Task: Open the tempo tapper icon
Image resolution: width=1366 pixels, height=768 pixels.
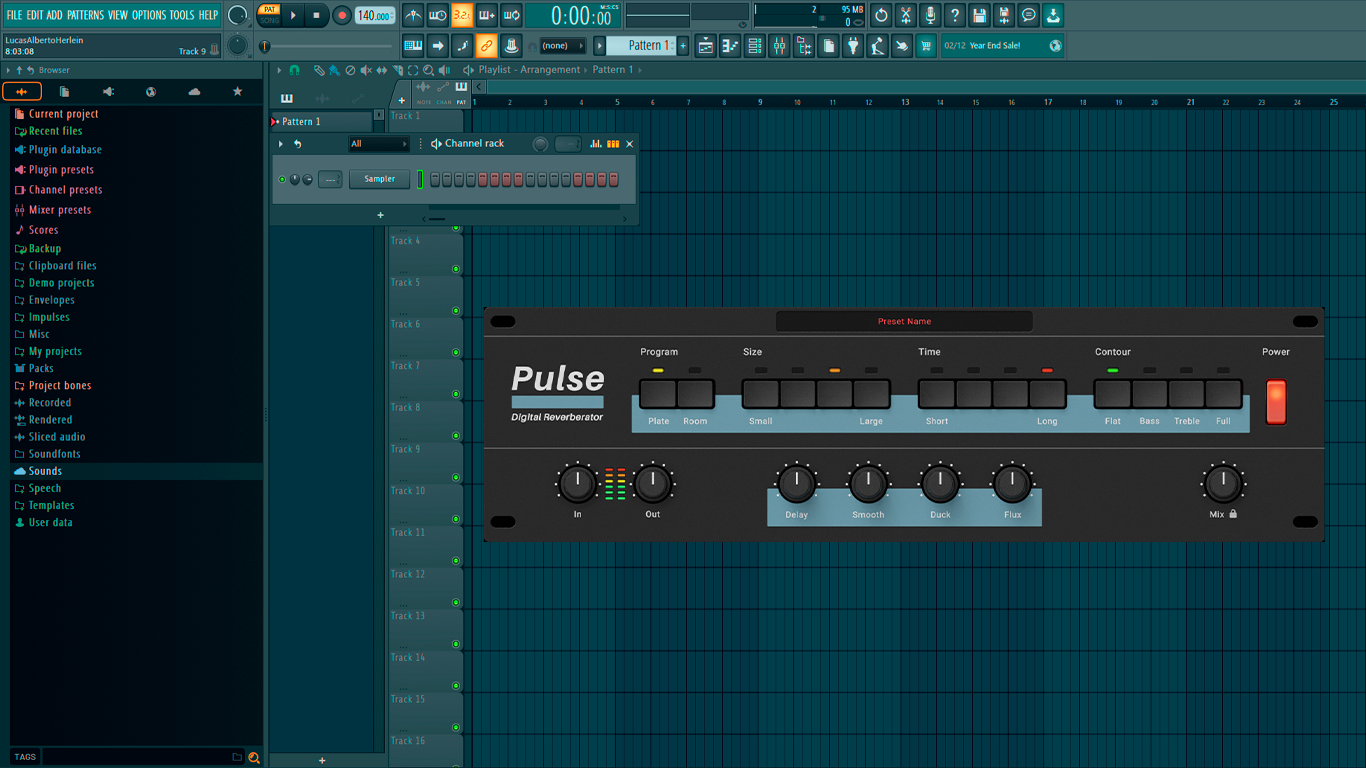Action: point(877,45)
